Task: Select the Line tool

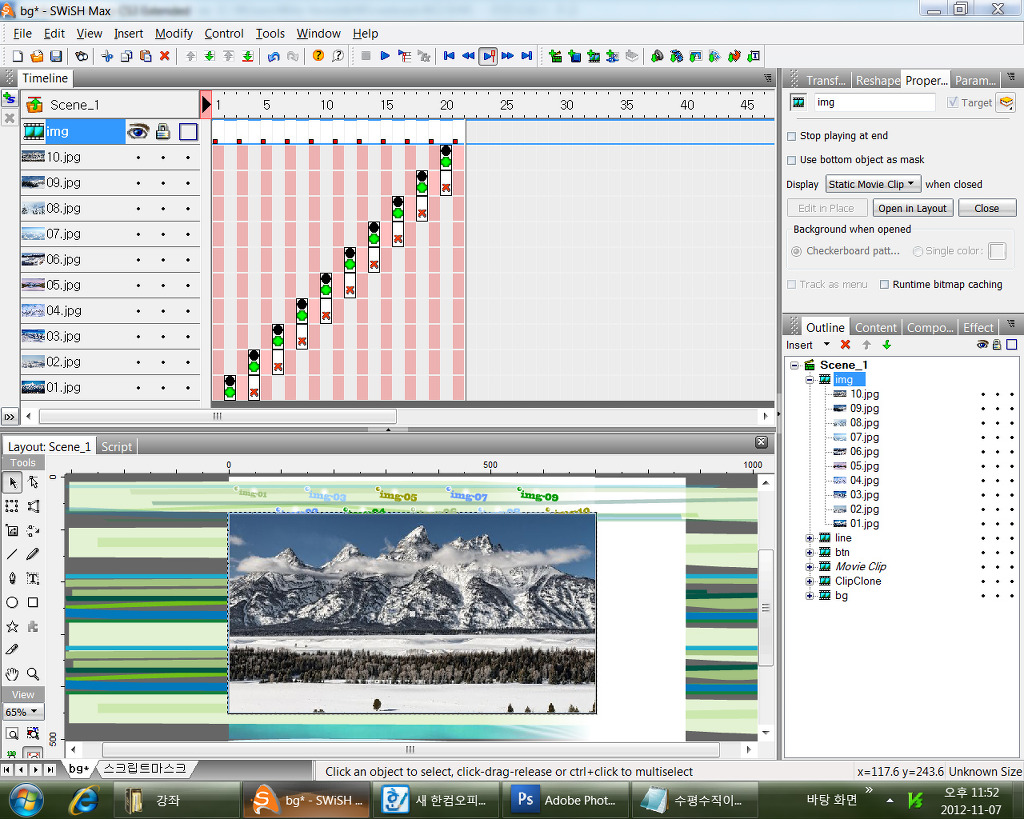Action: coord(12,554)
